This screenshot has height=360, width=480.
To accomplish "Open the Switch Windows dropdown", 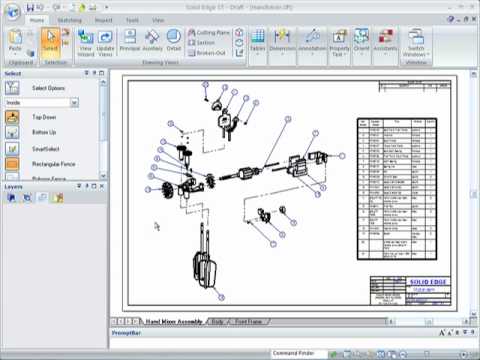I will [x=416, y=43].
